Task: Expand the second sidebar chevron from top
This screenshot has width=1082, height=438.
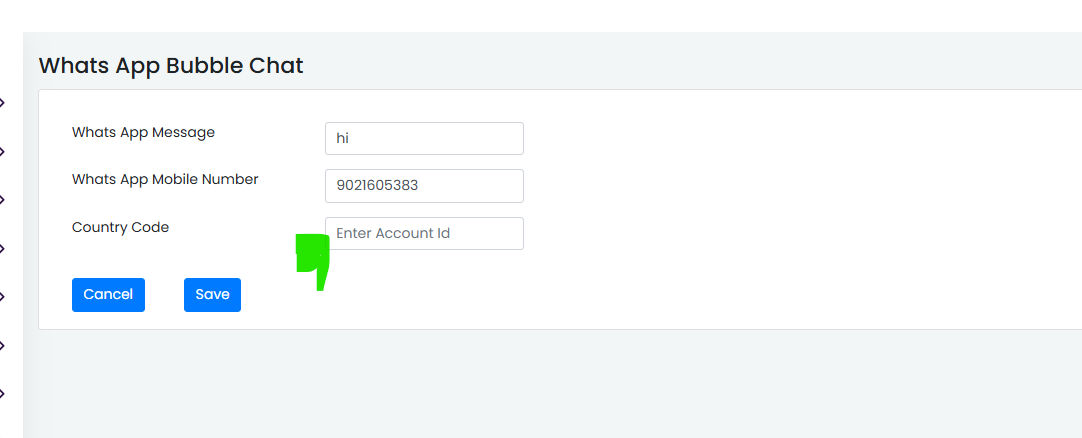Action: point(2,151)
